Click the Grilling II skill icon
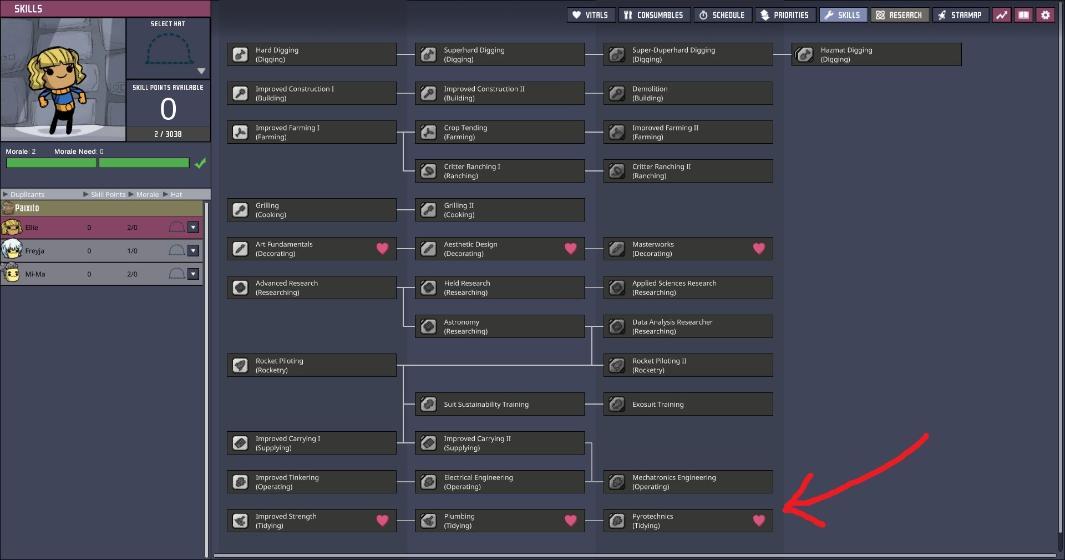 (428, 210)
